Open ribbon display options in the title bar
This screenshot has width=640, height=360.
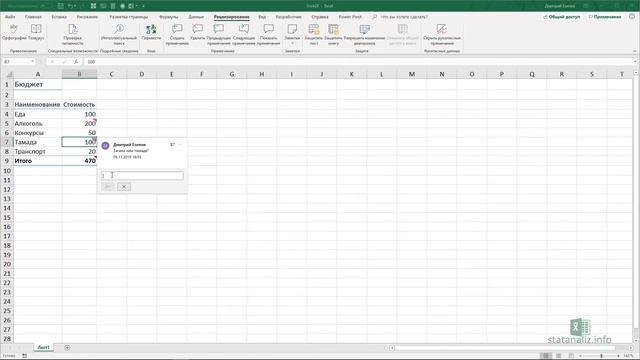586,6
